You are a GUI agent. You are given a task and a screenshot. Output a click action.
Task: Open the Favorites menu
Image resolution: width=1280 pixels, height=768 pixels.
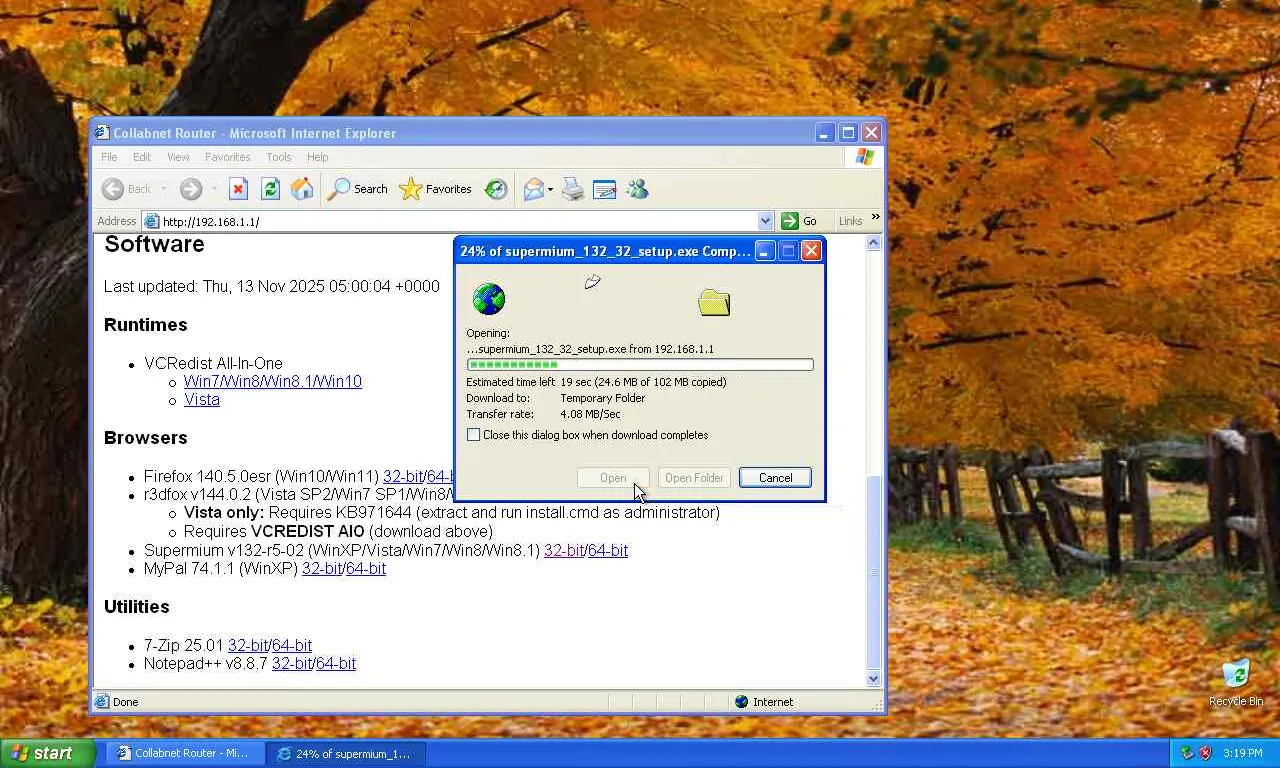coord(228,157)
